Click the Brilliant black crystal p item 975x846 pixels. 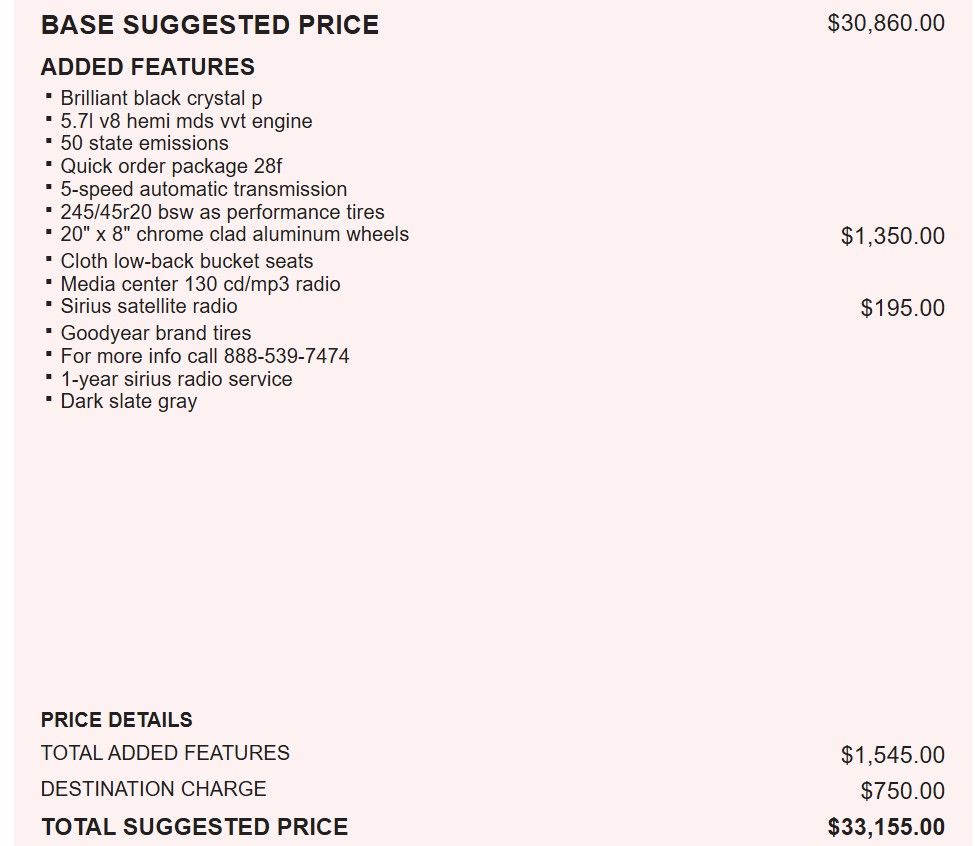click(161, 99)
